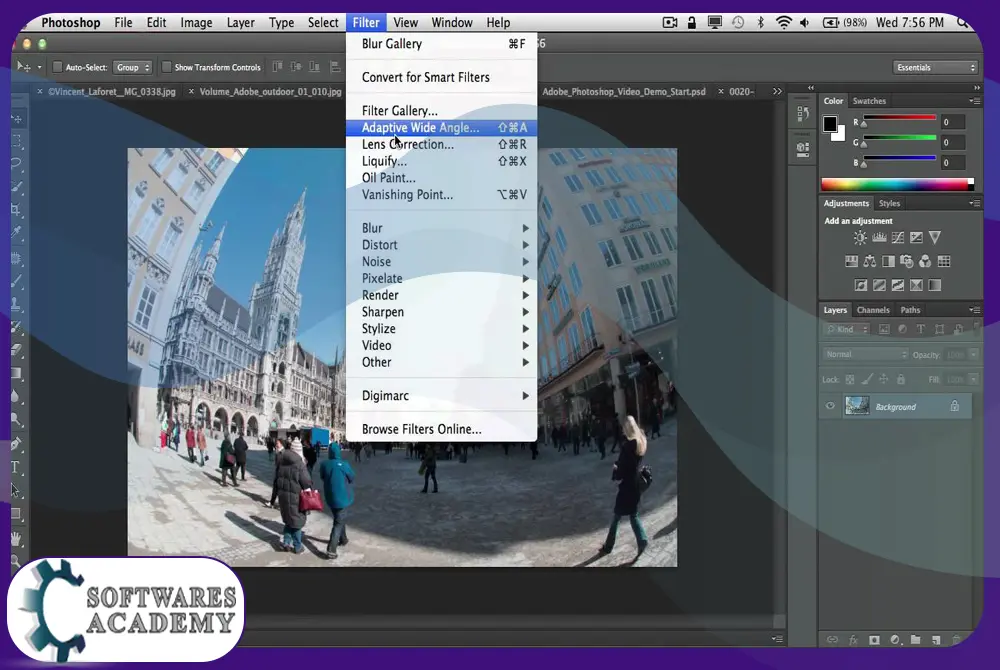This screenshot has height=670, width=1000.
Task: Select the Lasso tool
Action: [x=17, y=164]
